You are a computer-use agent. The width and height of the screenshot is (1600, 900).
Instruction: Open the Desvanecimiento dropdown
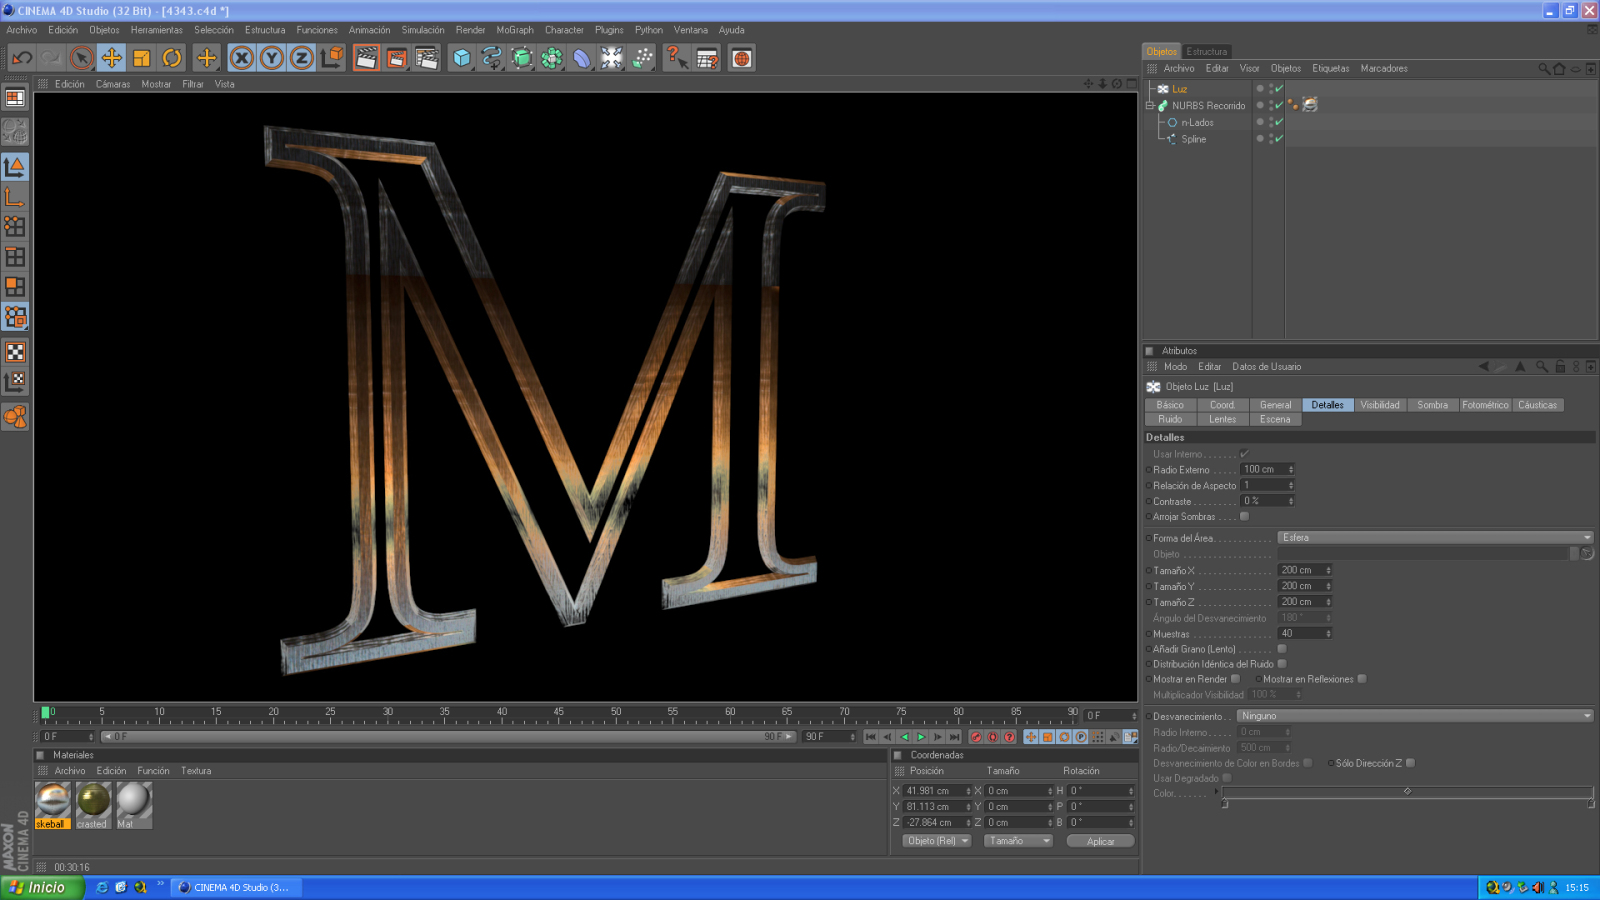(1415, 716)
